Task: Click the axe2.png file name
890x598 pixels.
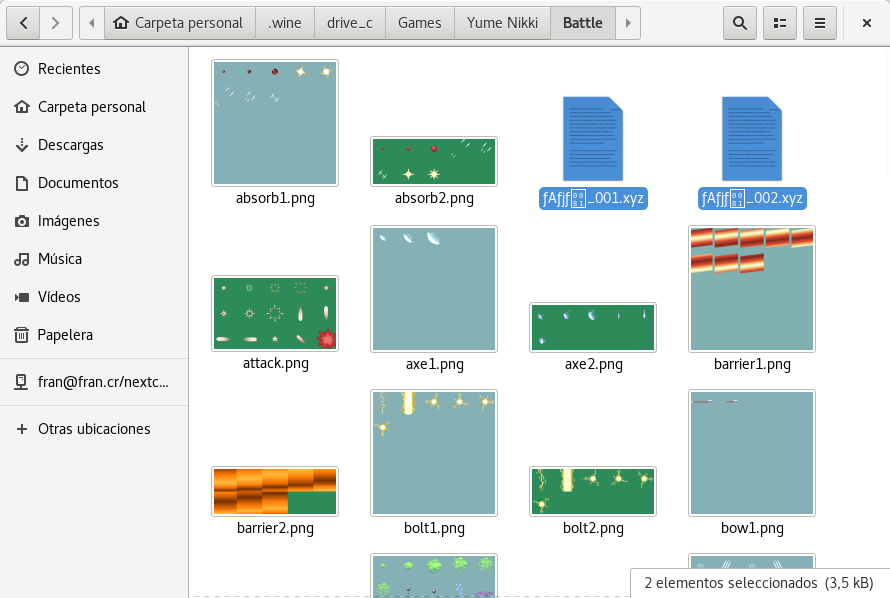Action: [594, 364]
